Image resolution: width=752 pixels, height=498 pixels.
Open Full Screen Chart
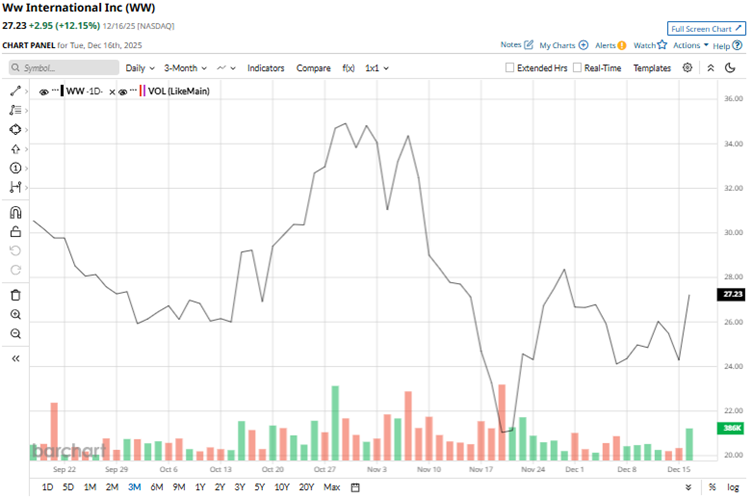click(x=706, y=29)
